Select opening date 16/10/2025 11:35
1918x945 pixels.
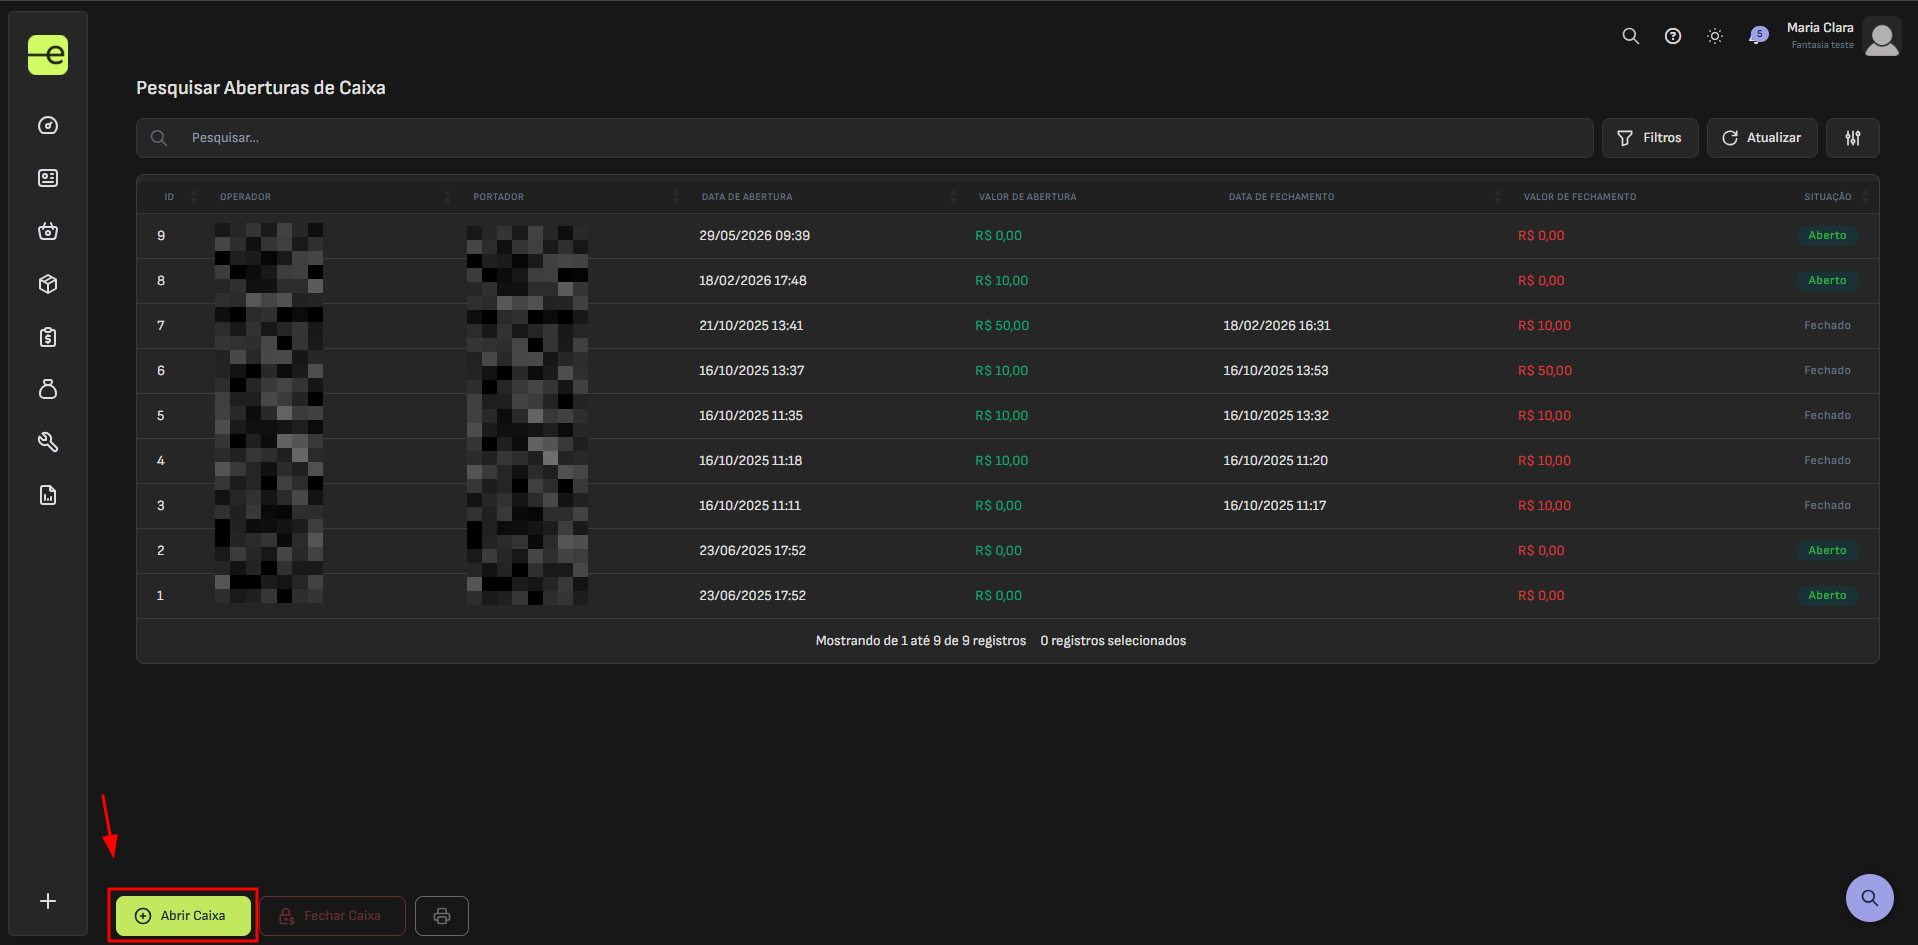750,416
